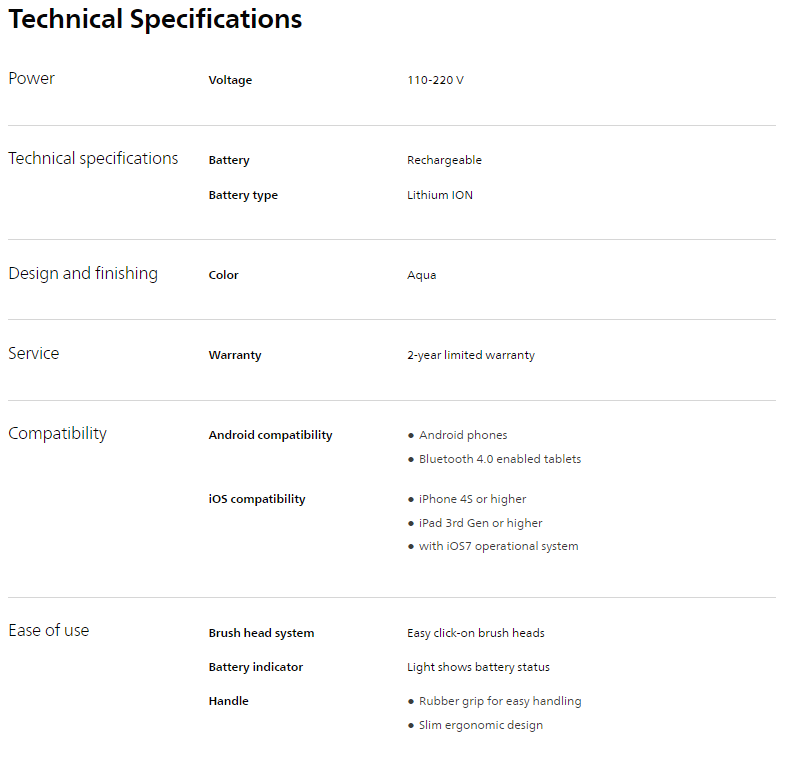789x765 pixels.
Task: Select the Bluetooth 4.0 enabled tablets item
Action: 499,459
